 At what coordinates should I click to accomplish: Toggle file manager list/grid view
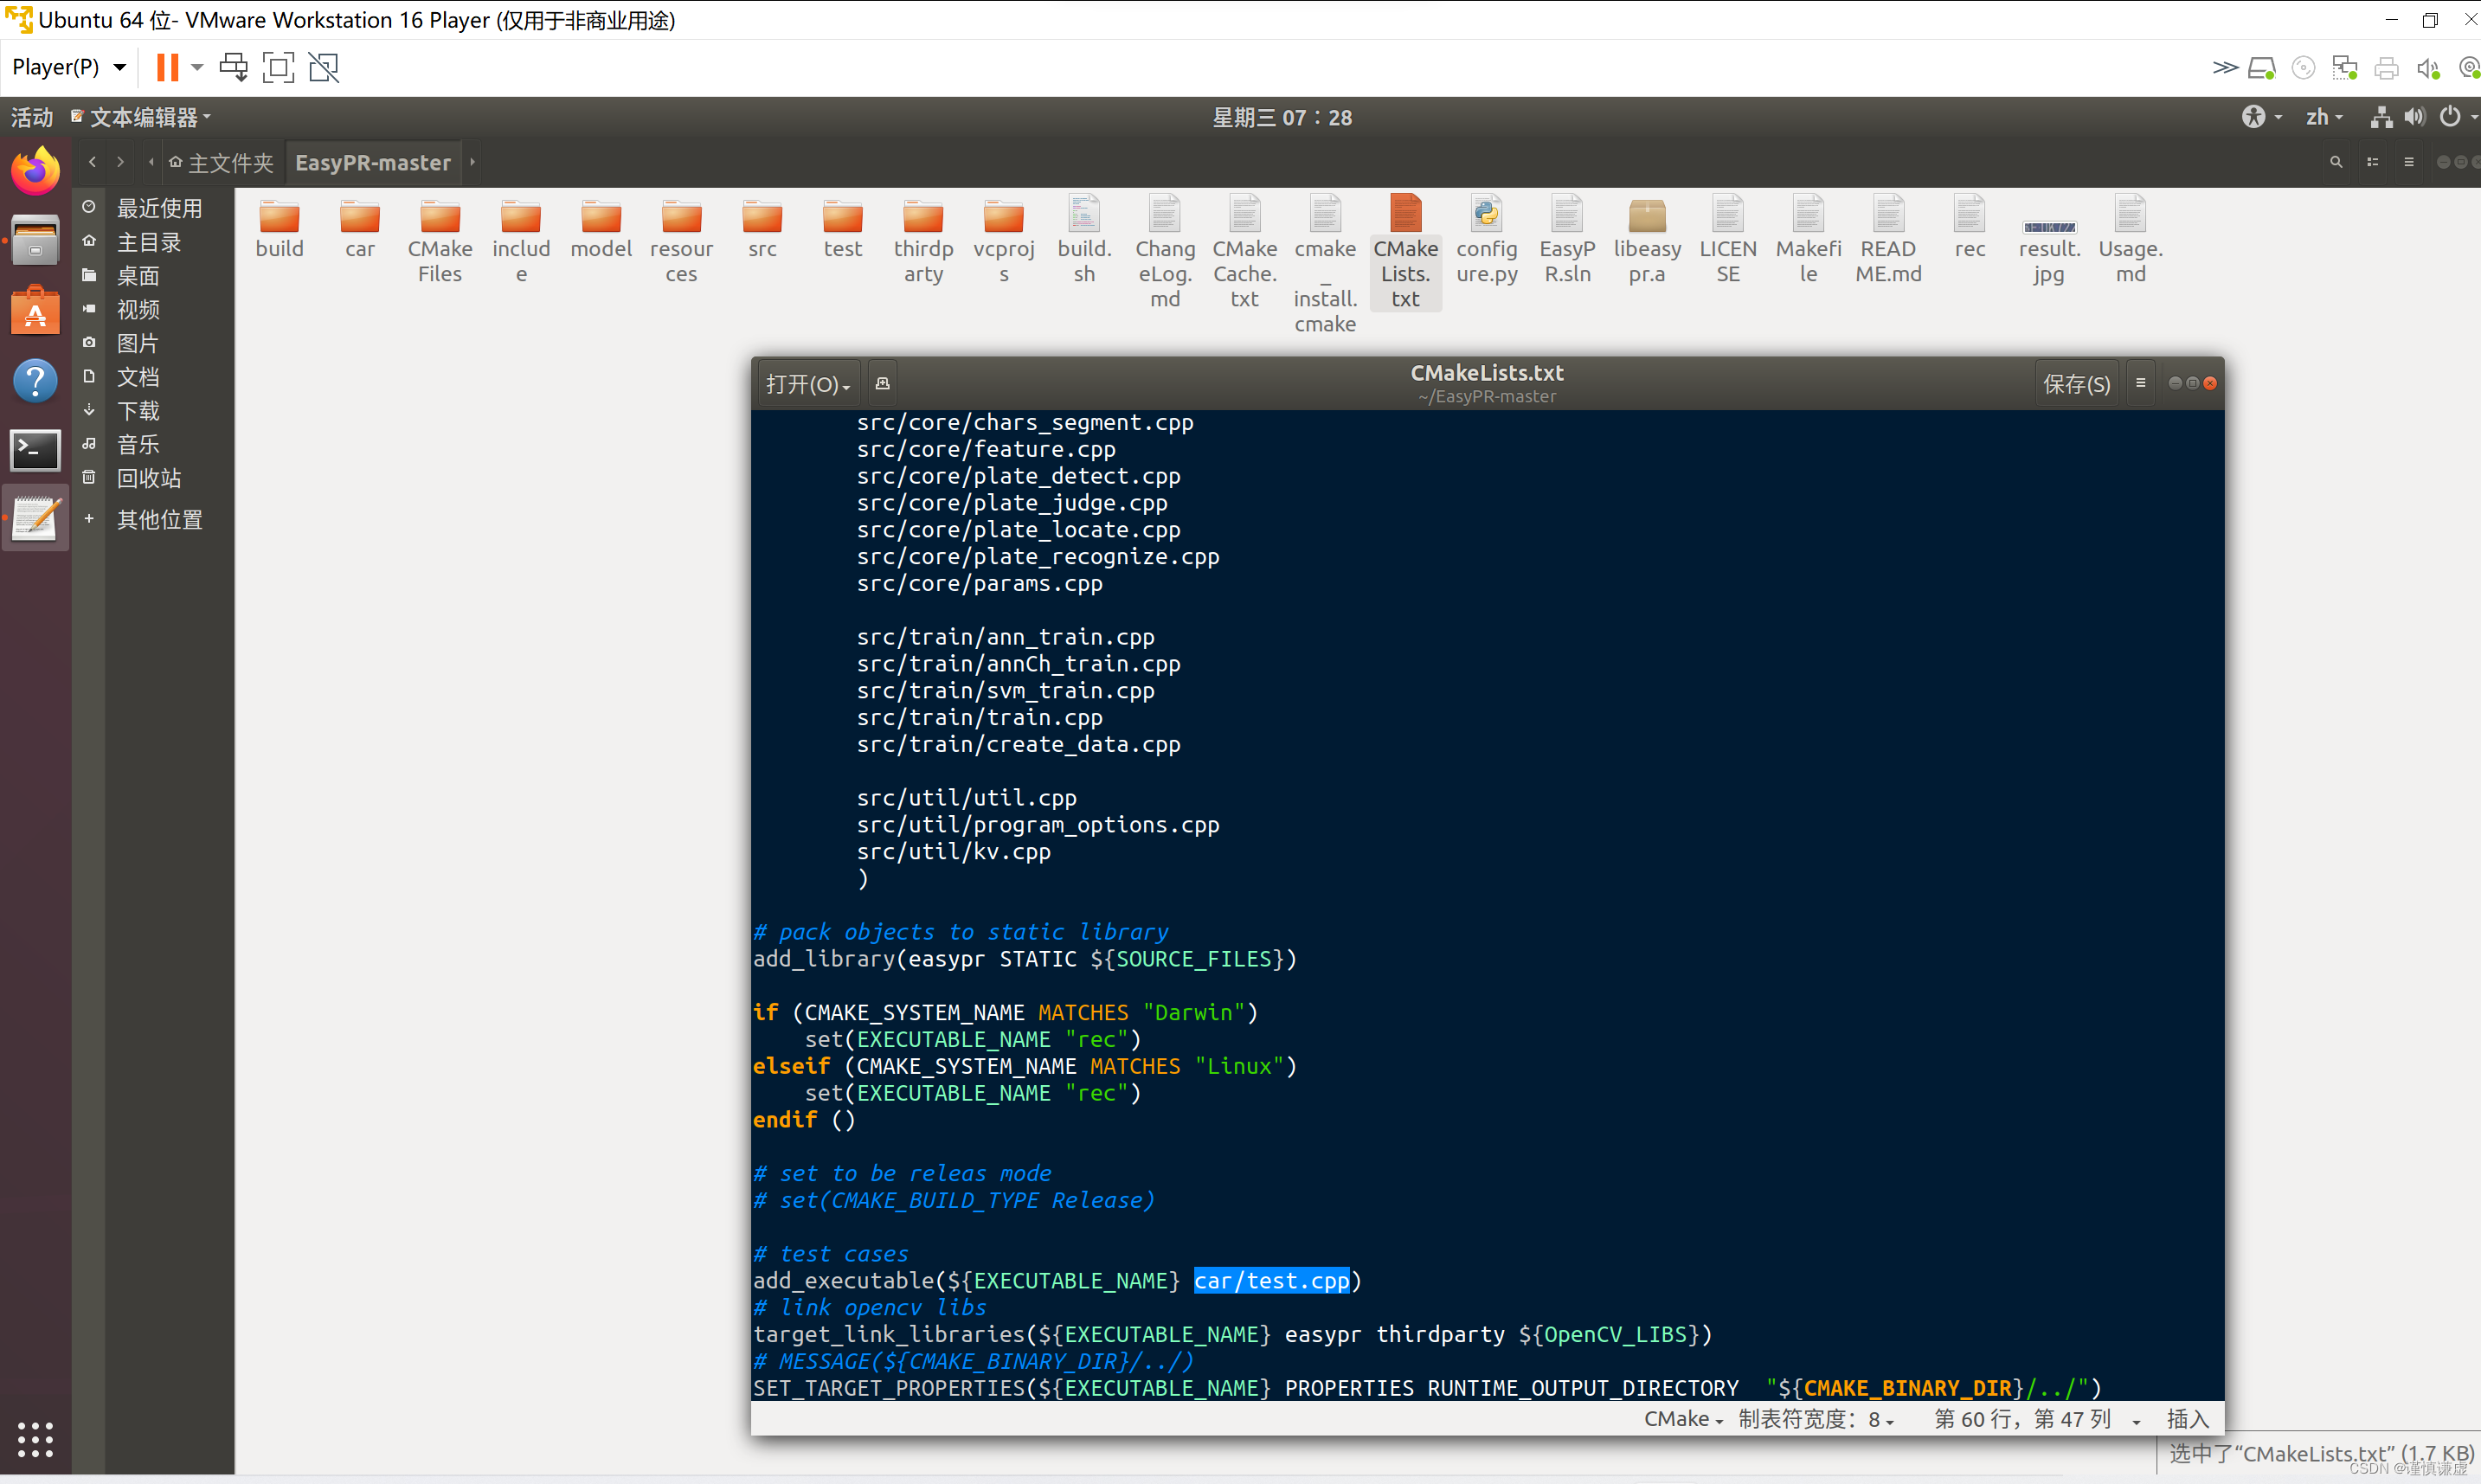tap(2372, 162)
